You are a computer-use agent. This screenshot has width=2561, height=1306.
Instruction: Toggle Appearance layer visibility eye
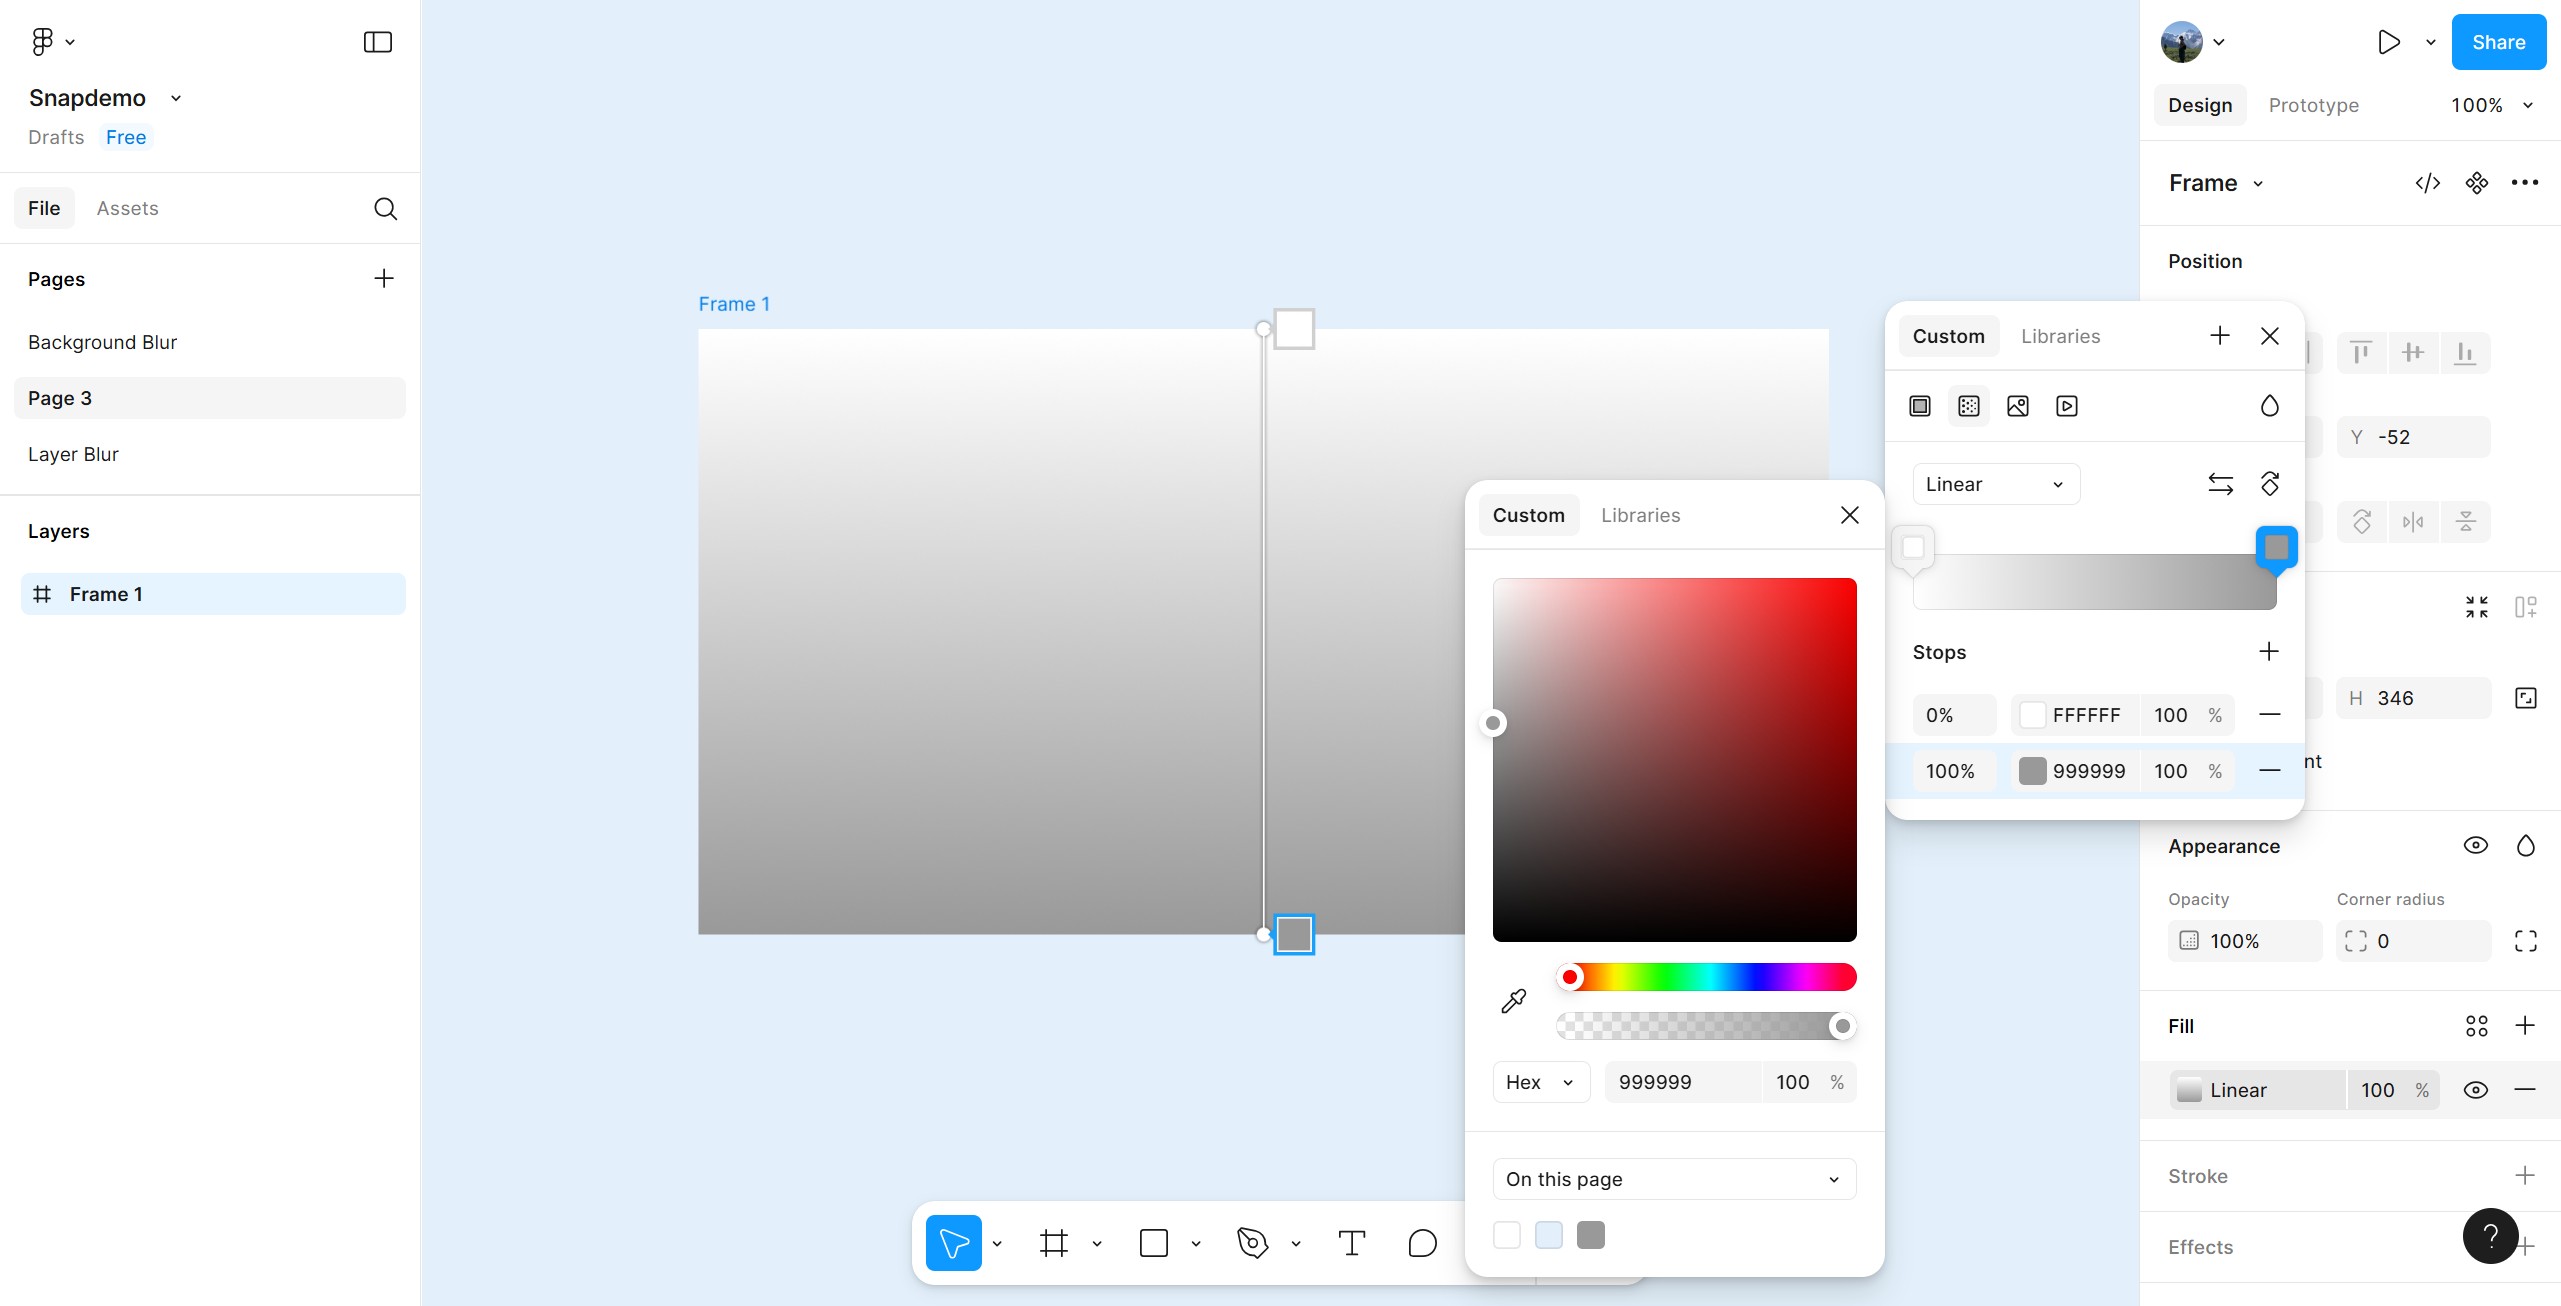click(2476, 846)
